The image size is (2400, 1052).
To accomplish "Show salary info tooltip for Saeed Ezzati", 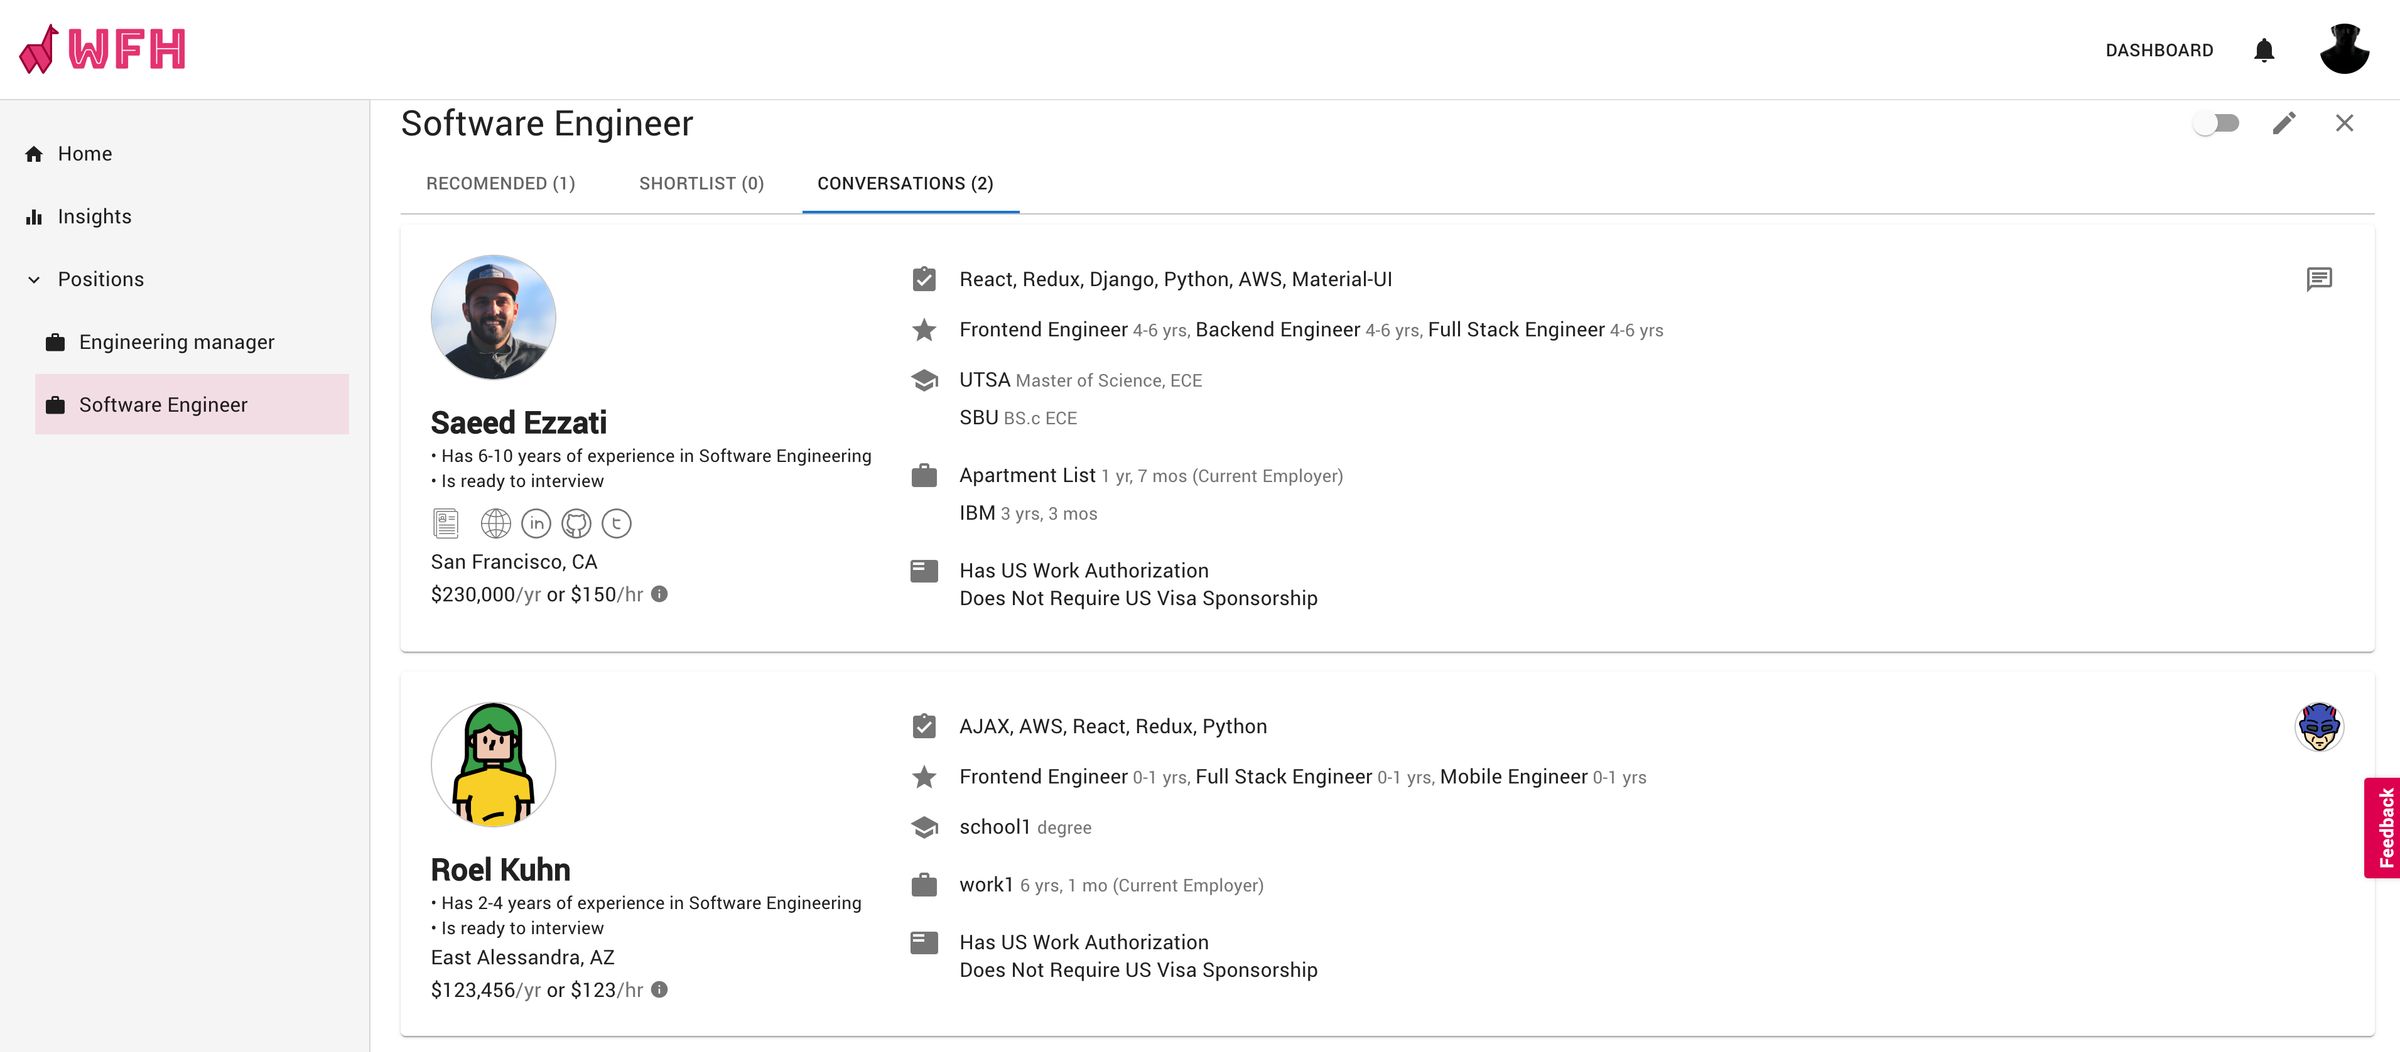I will [x=659, y=593].
